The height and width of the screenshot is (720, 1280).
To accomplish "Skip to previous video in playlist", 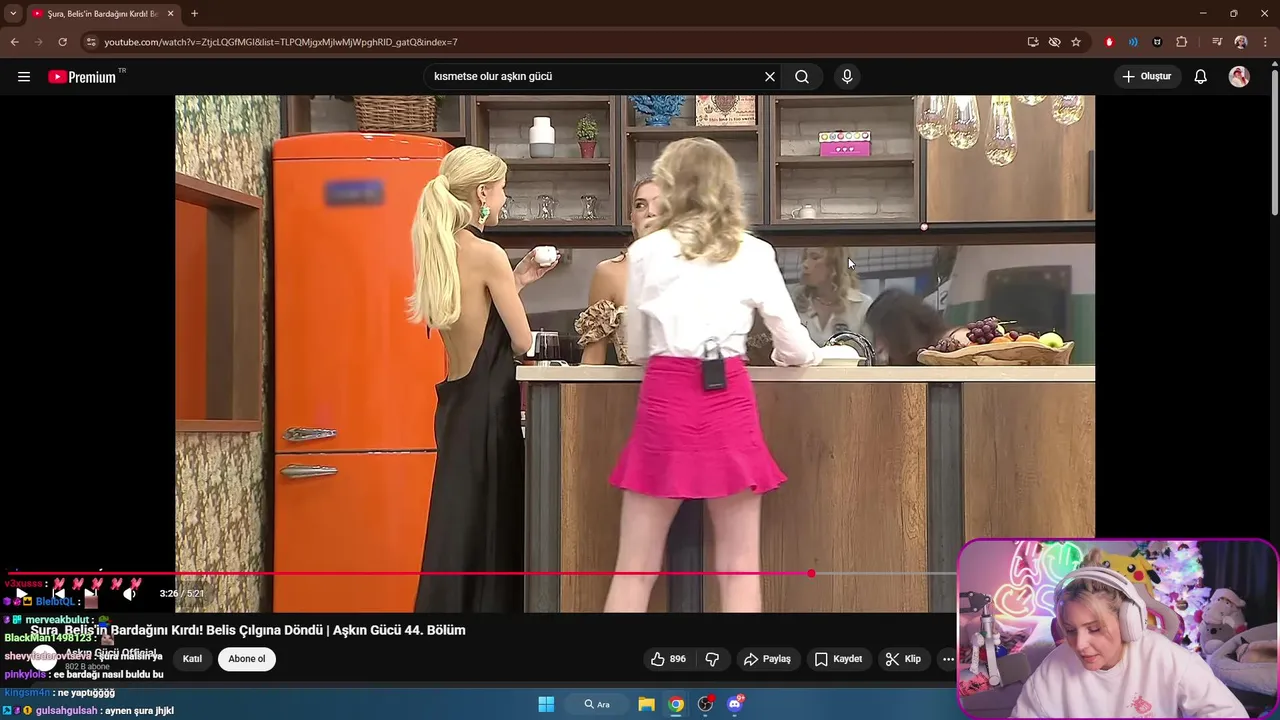I will 58,593.
